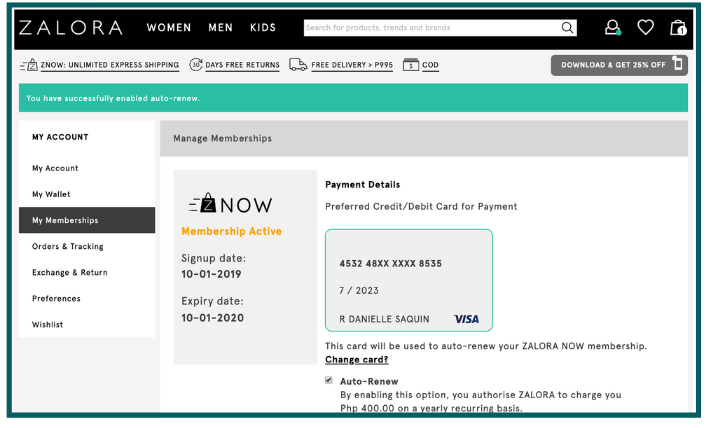Image resolution: width=710 pixels, height=428 pixels.
Task: Click the search magnifier icon
Action: pyautogui.click(x=567, y=28)
